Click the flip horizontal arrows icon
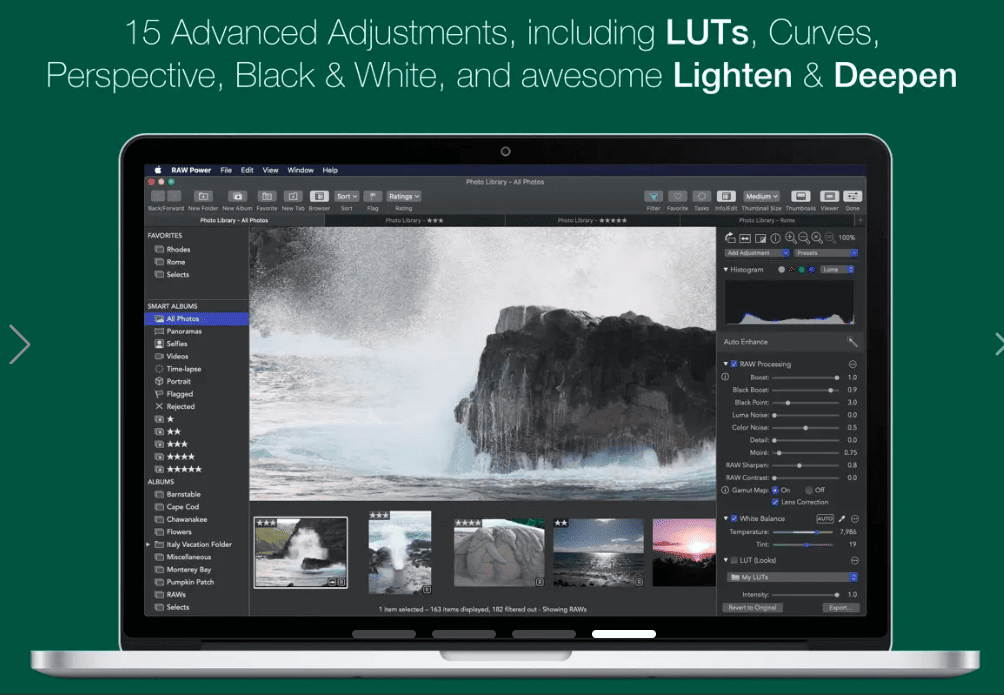 click(x=745, y=238)
